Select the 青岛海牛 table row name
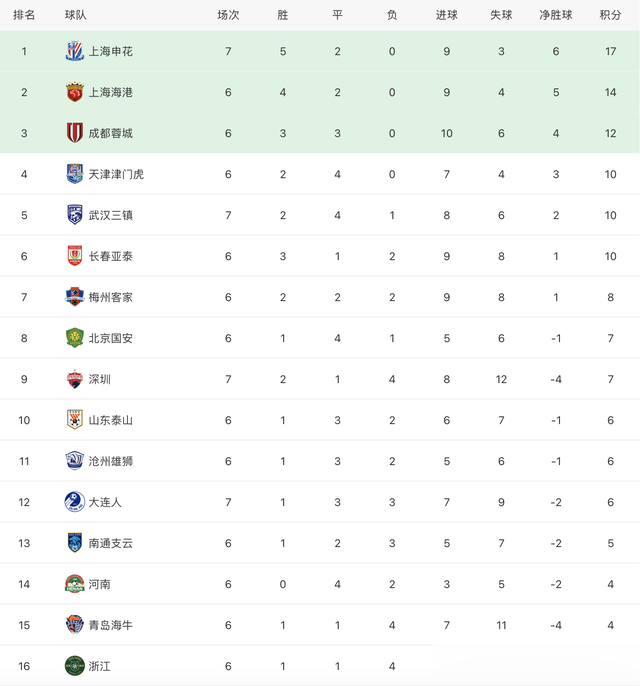Viewport: 640px width, 686px height. tap(110, 625)
